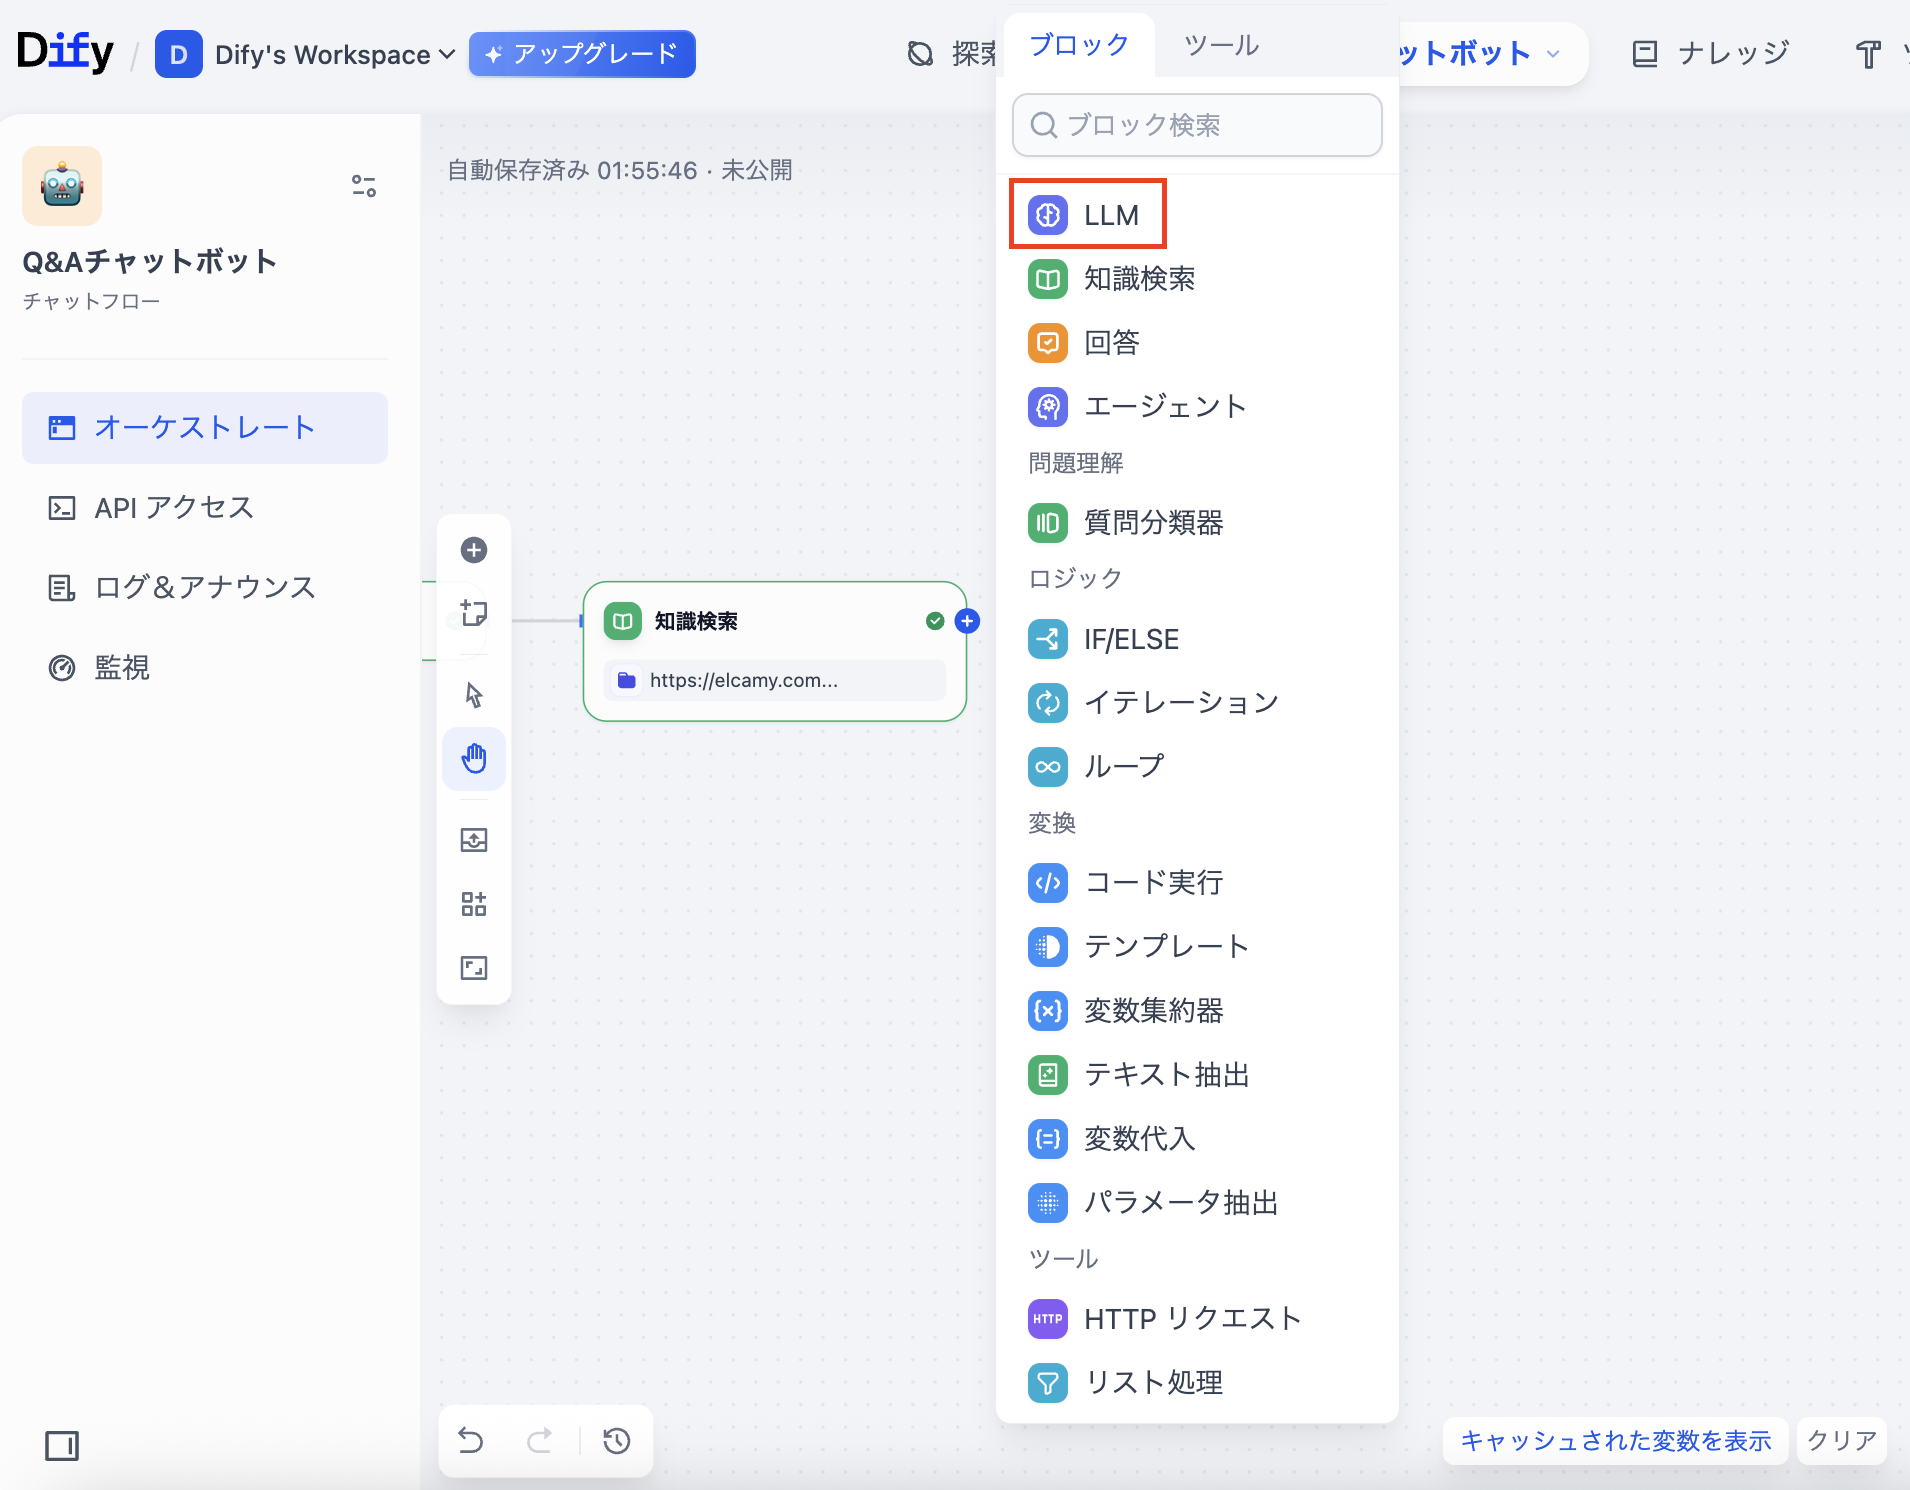
Task: Choose the IF/ELSE logic block
Action: pyautogui.click(x=1106, y=640)
